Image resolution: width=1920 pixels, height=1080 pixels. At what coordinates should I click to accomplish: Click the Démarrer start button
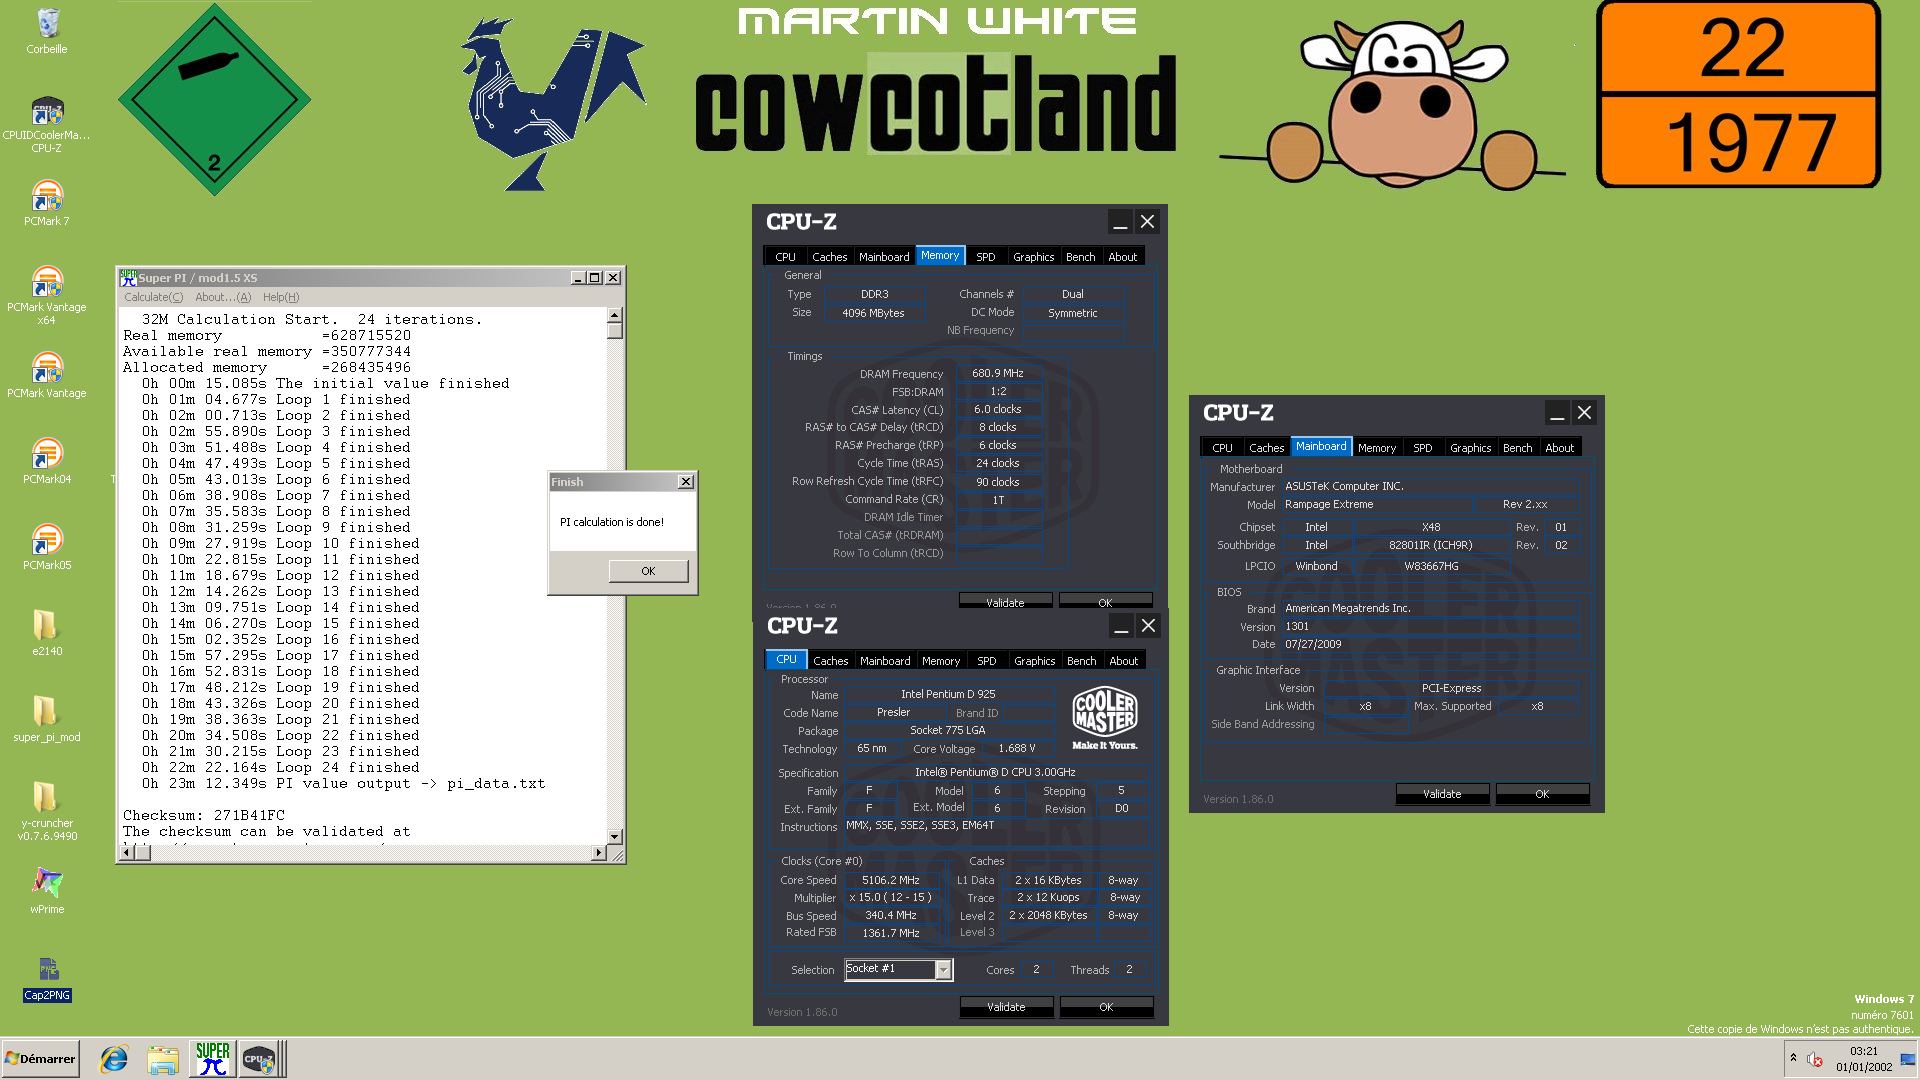point(40,1059)
